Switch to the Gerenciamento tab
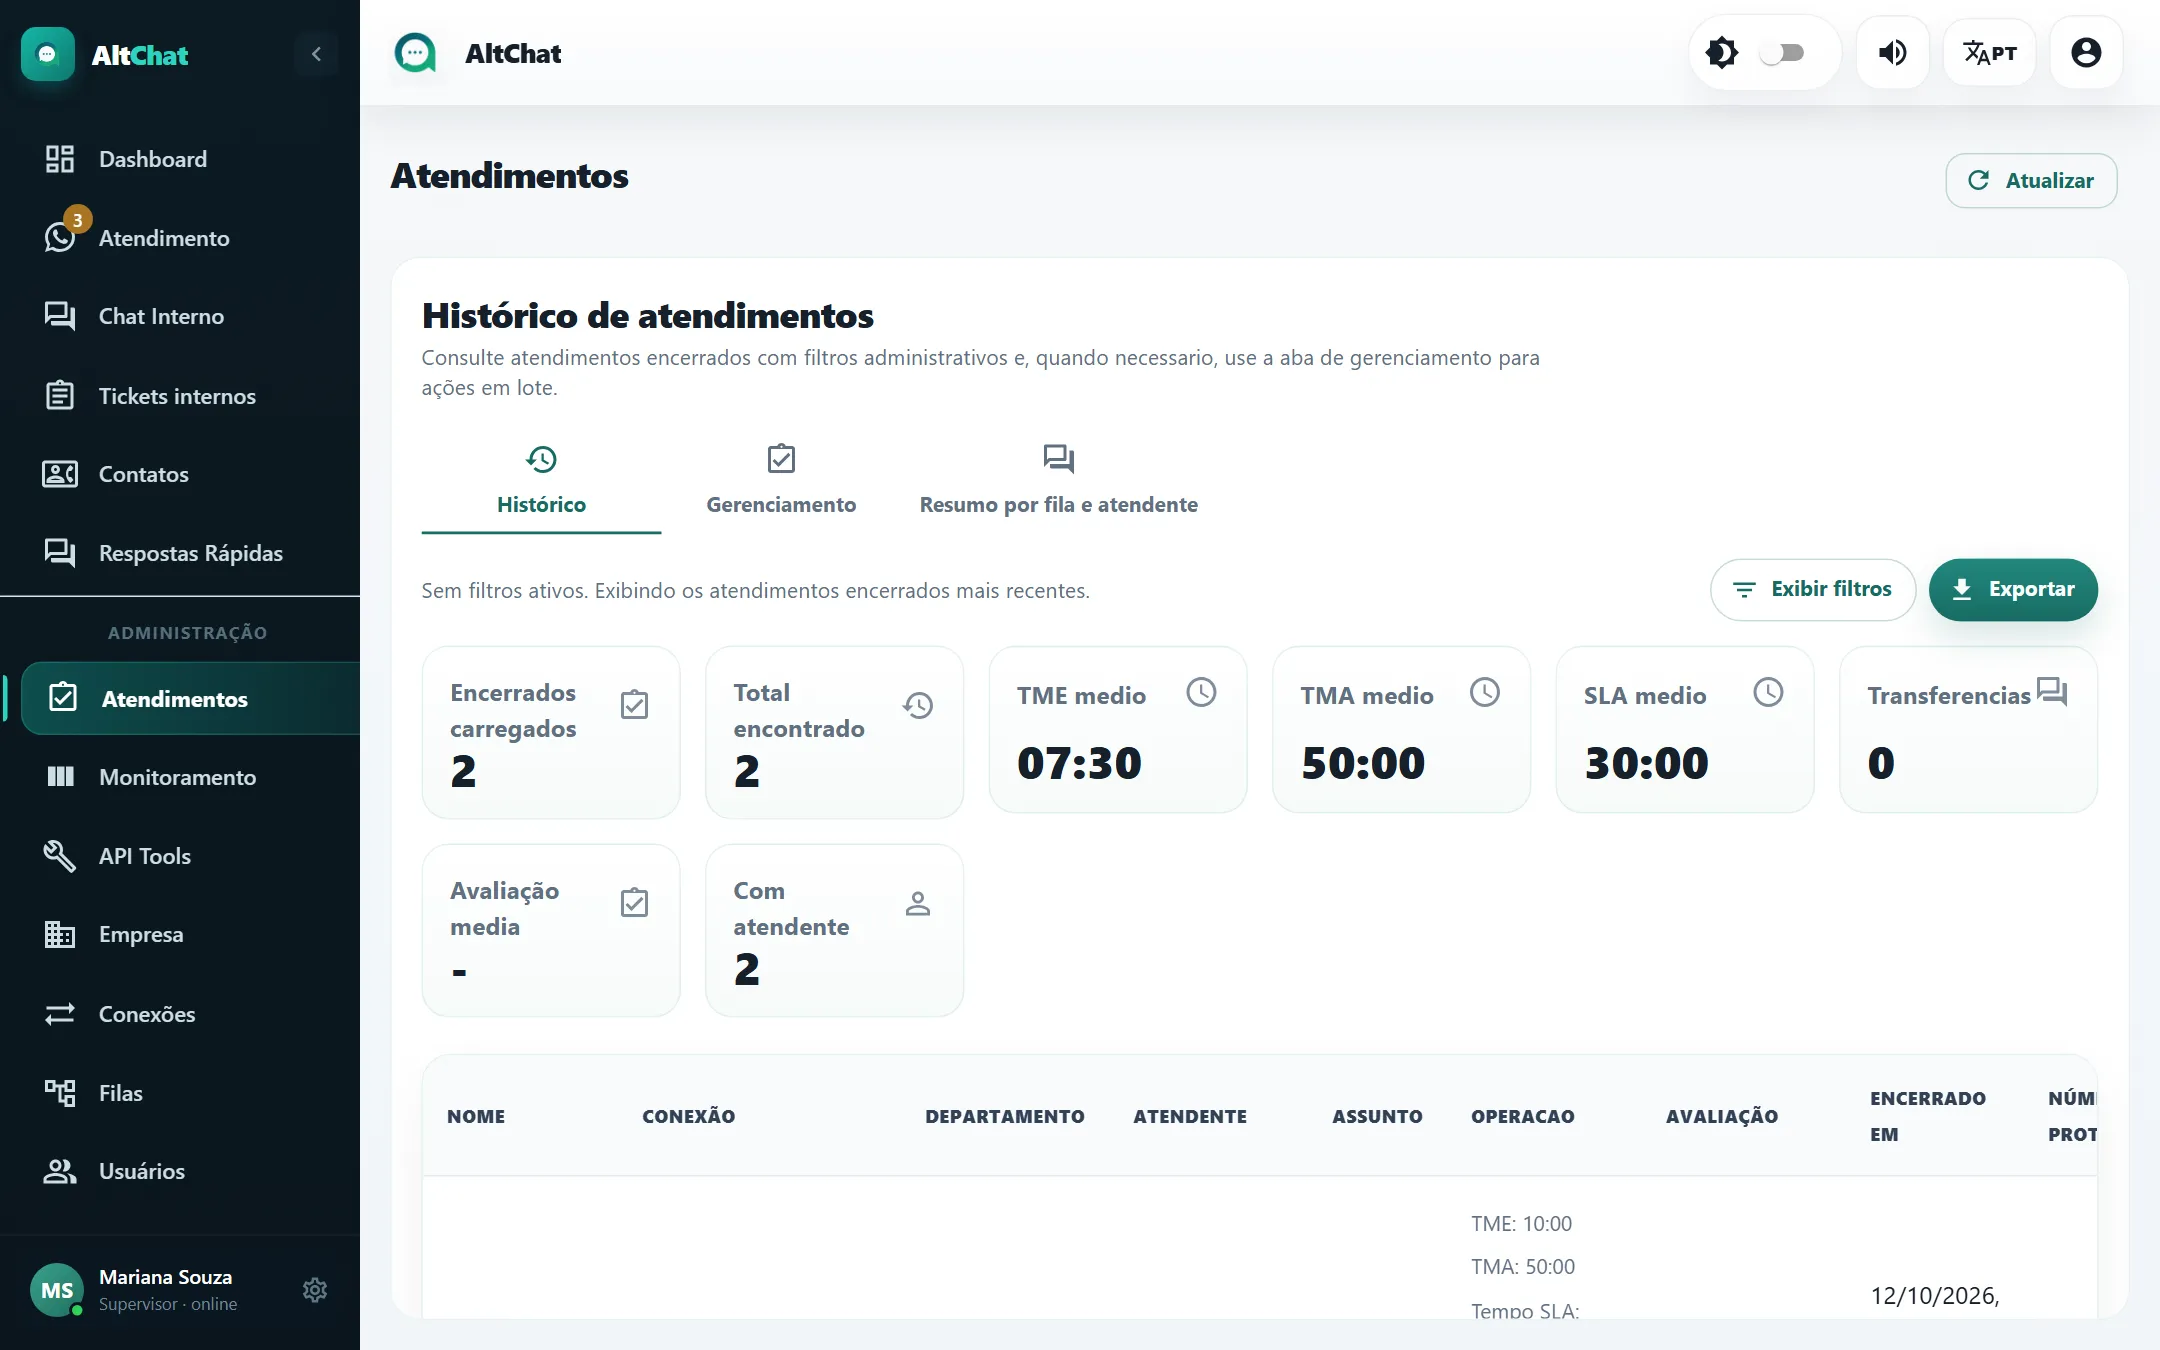The height and width of the screenshot is (1350, 2160). tap(781, 482)
